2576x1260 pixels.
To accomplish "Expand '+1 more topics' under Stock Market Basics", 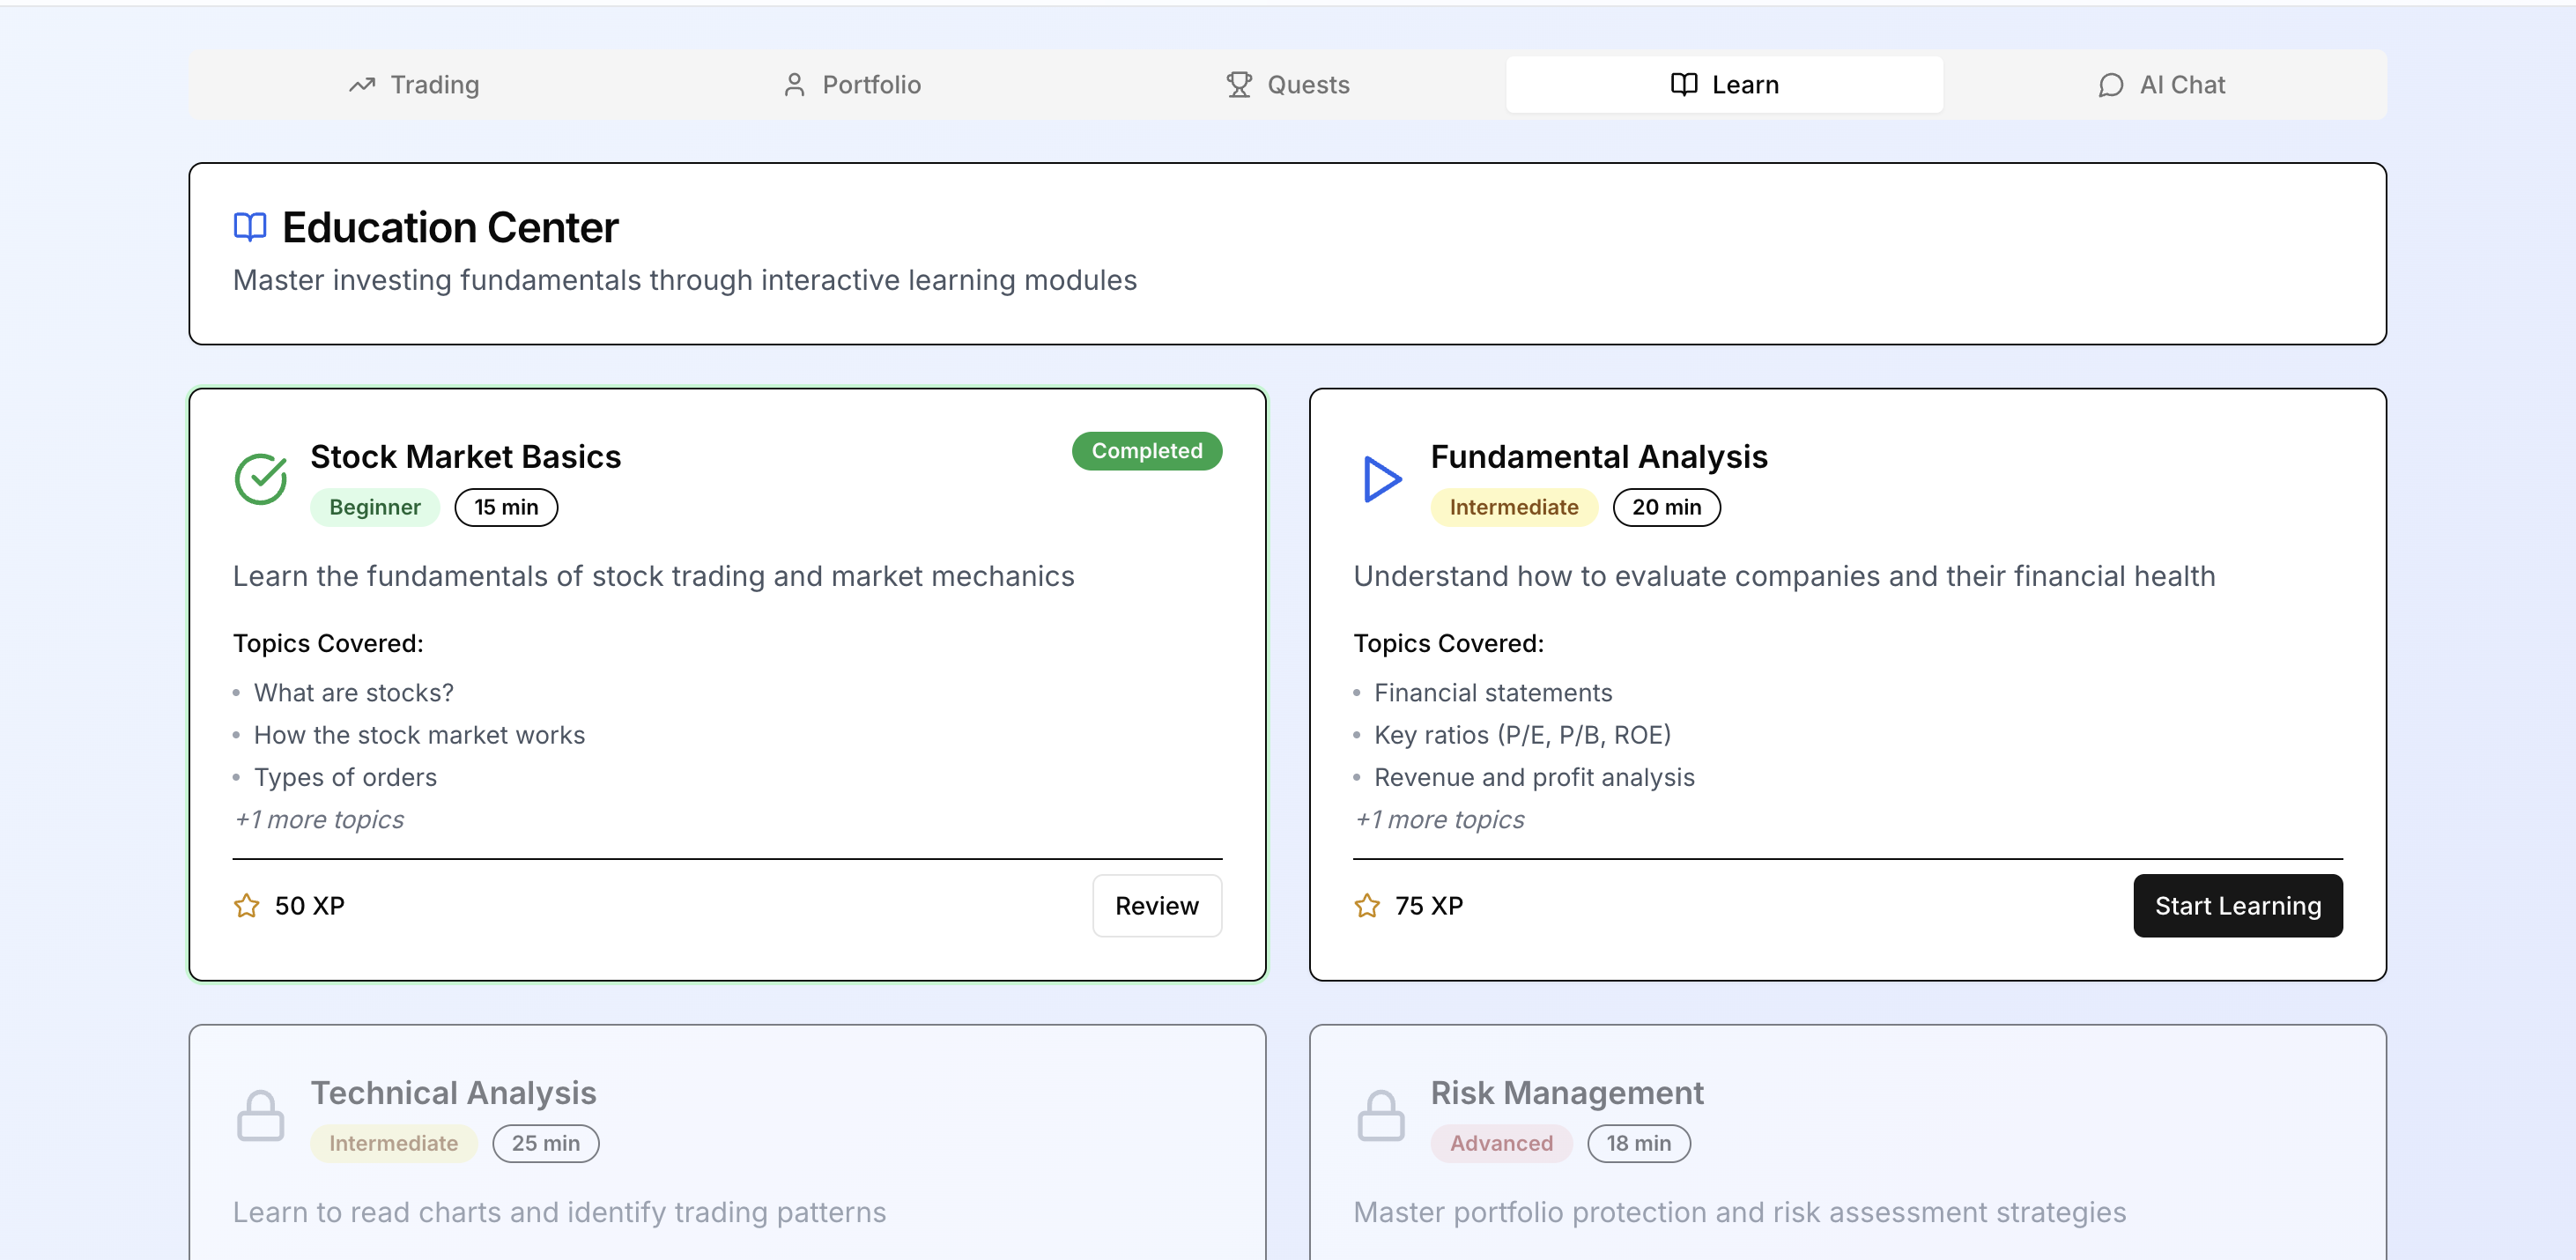I will [319, 819].
